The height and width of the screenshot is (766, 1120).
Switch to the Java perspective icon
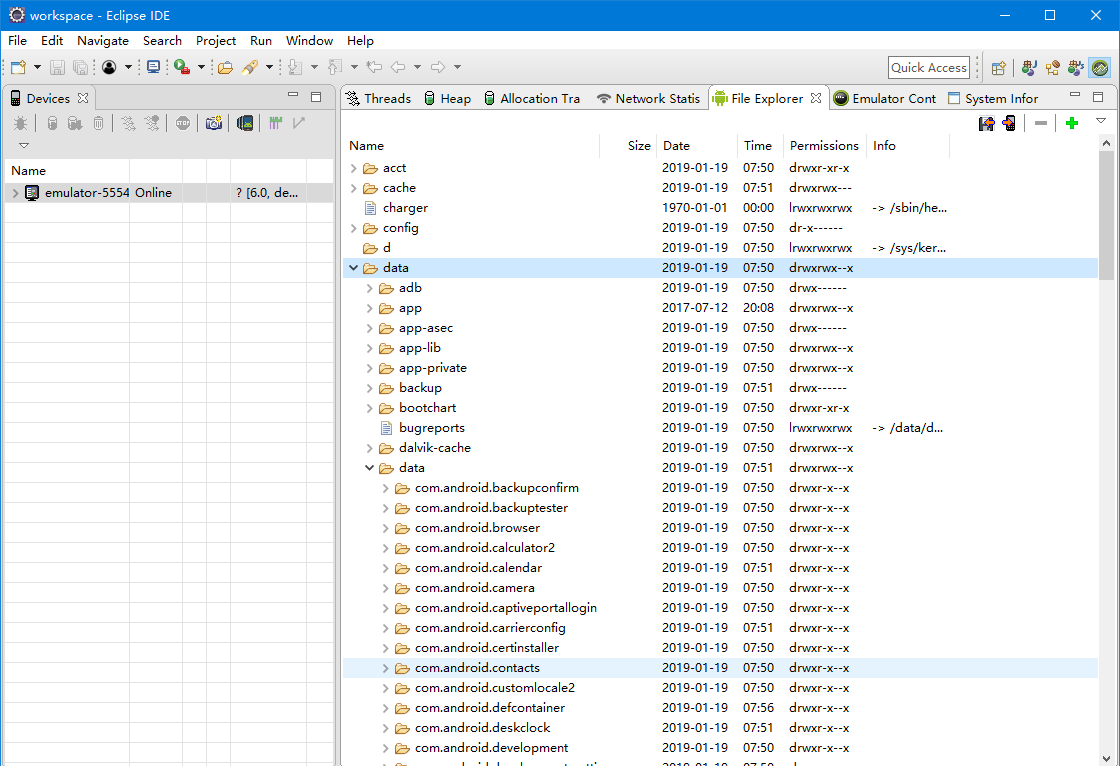[x=1028, y=68]
